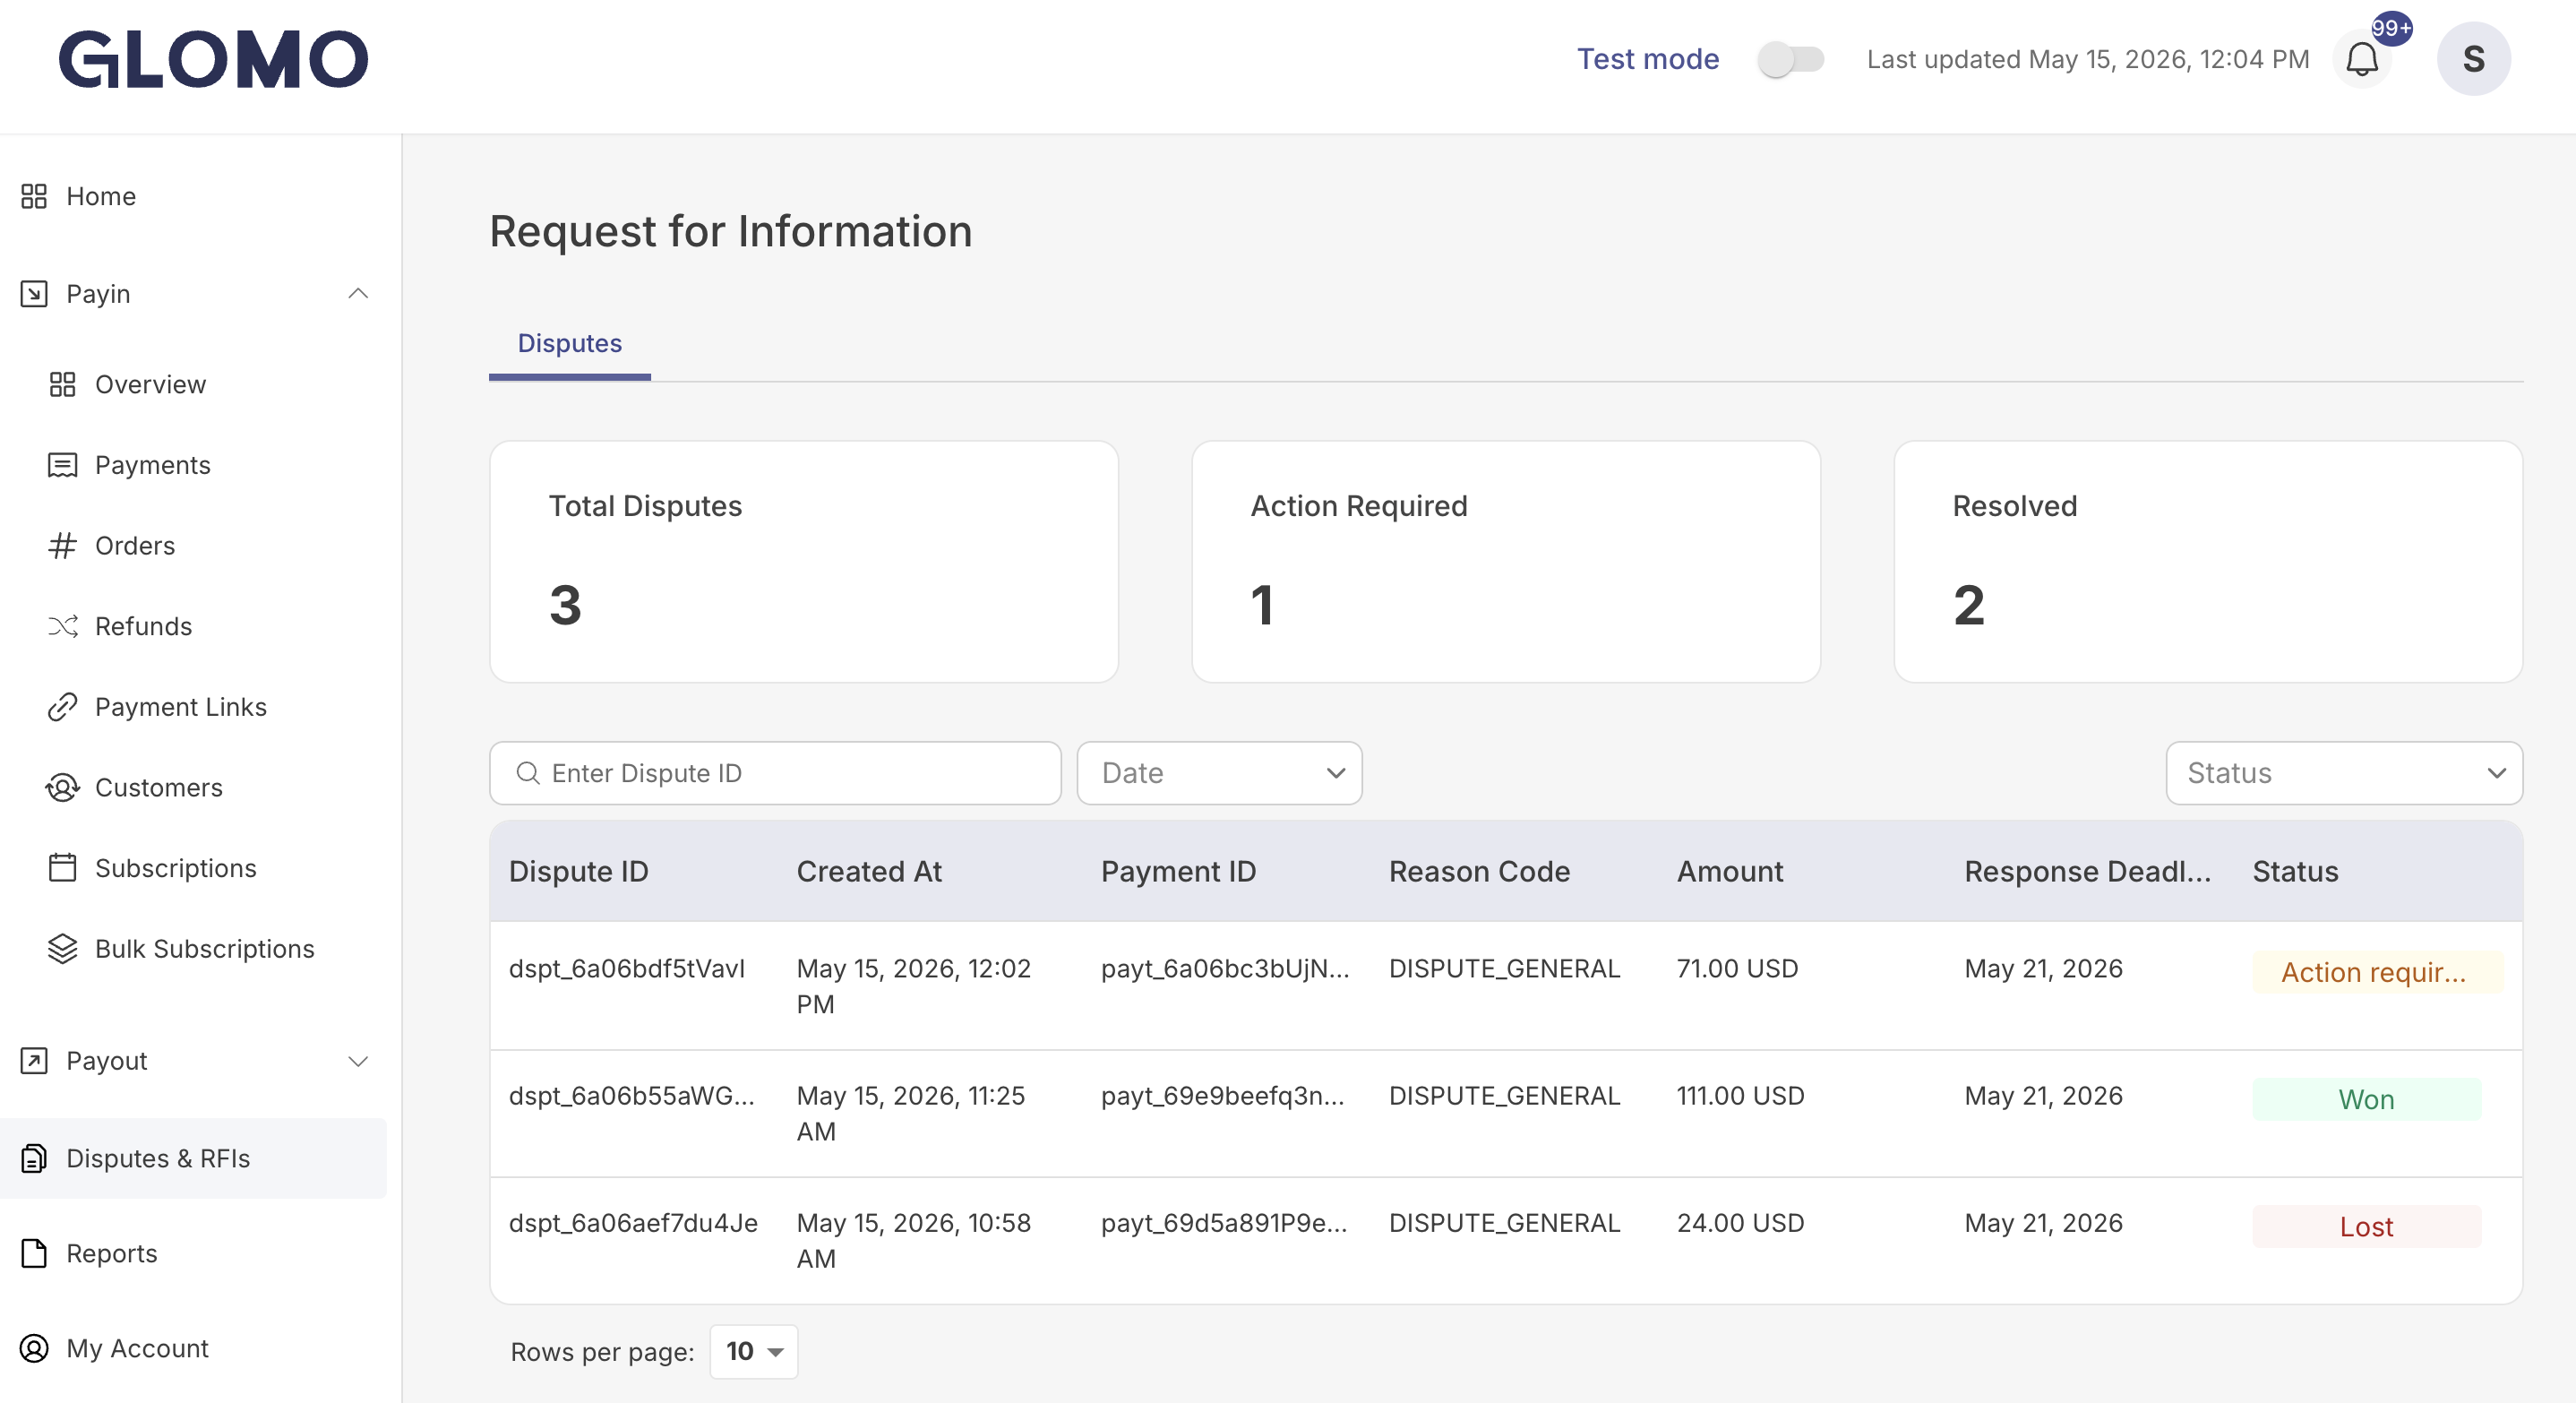Click the Won status badge
Screen dimensions: 2576x1403
point(2366,1100)
